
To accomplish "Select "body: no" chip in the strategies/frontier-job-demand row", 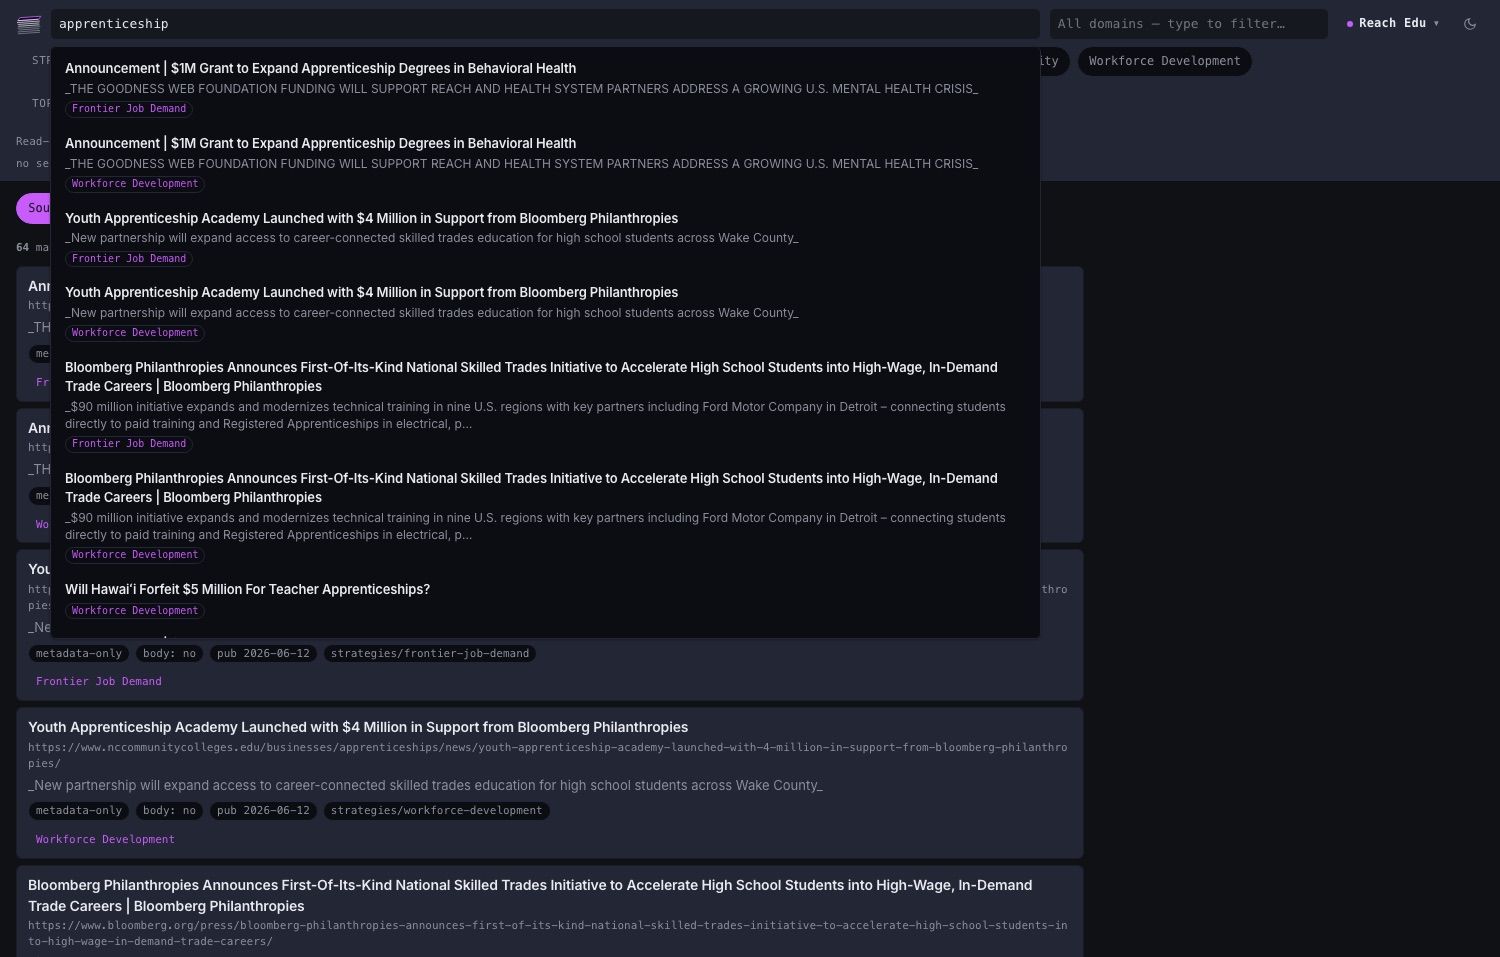I will [x=169, y=654].
